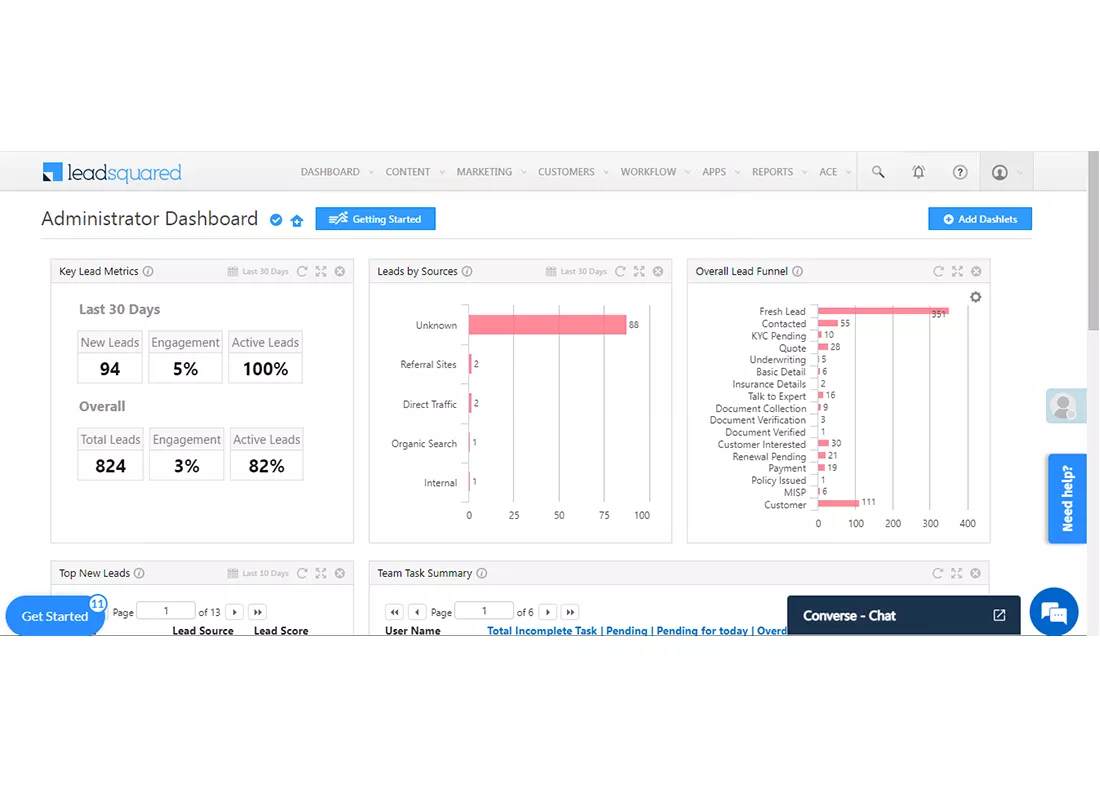This screenshot has height=810, width=1100.
Task: Refresh the Key Lead Metrics dashlet
Action: click(302, 271)
